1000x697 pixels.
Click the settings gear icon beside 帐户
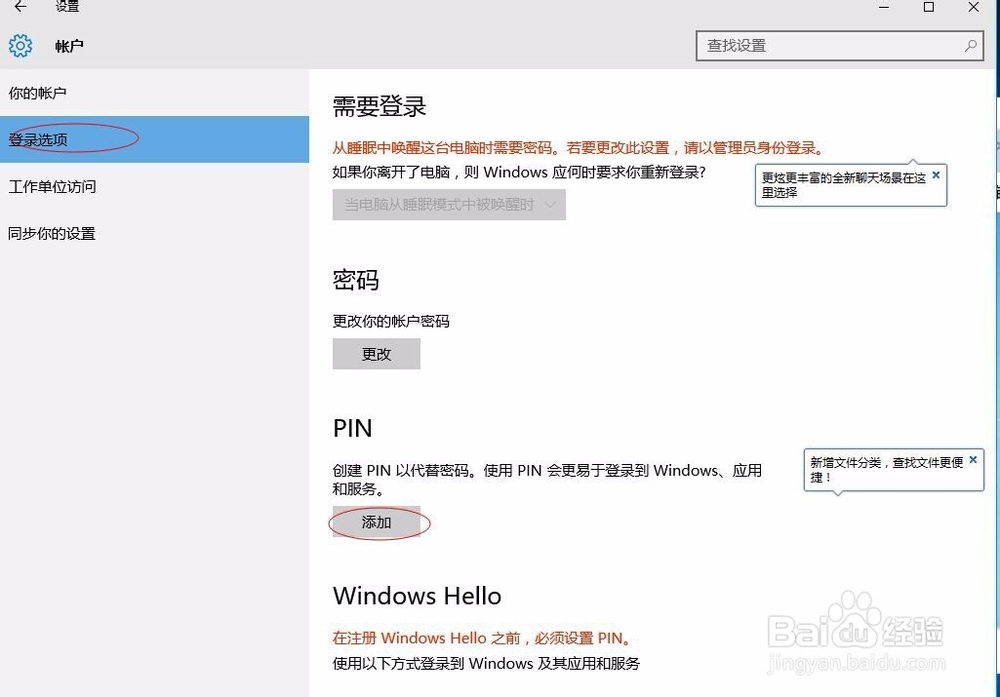(20, 46)
